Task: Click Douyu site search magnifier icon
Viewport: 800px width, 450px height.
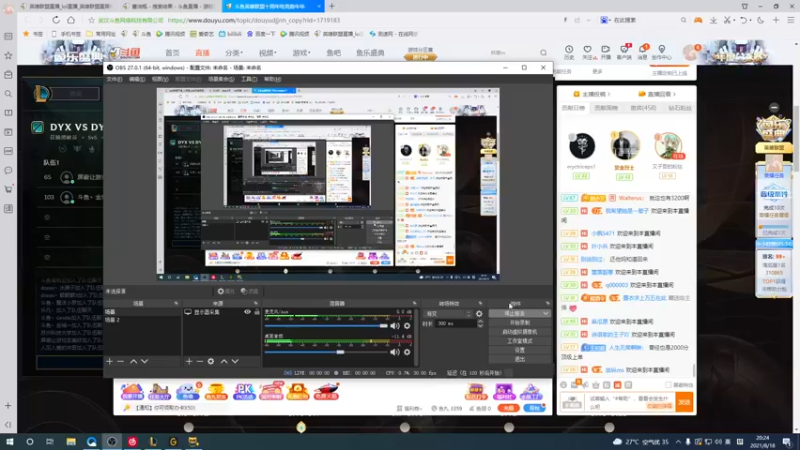Action: point(543,53)
